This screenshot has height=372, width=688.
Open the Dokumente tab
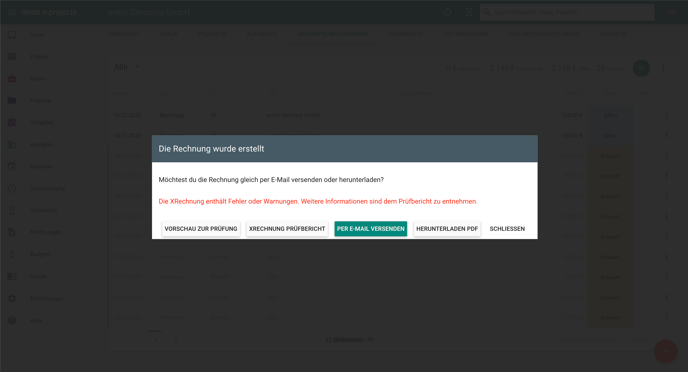tap(405, 34)
